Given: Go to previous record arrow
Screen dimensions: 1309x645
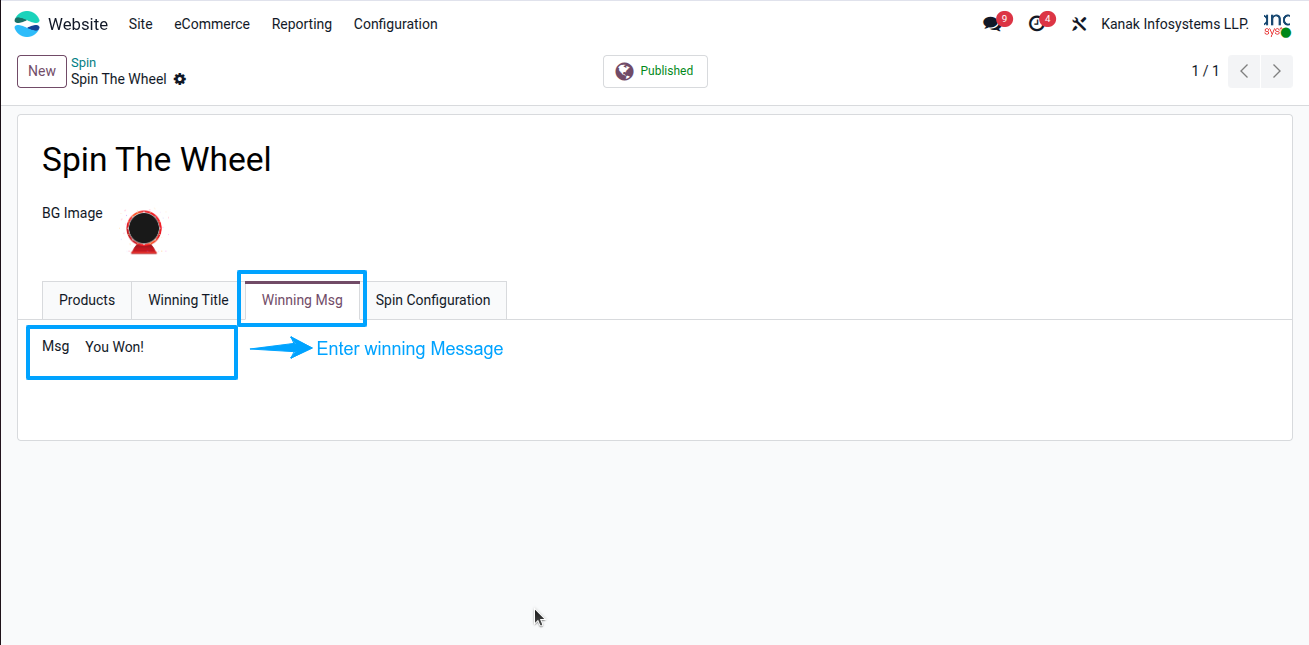Looking at the screenshot, I should click(x=1244, y=71).
